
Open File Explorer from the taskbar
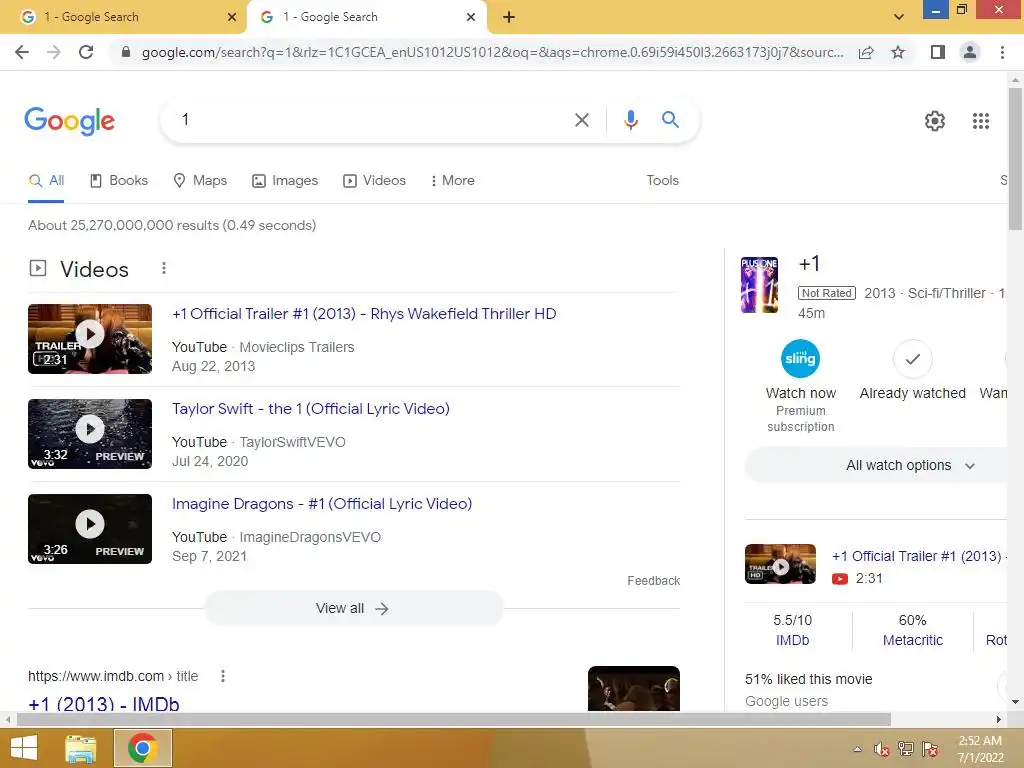(81, 748)
